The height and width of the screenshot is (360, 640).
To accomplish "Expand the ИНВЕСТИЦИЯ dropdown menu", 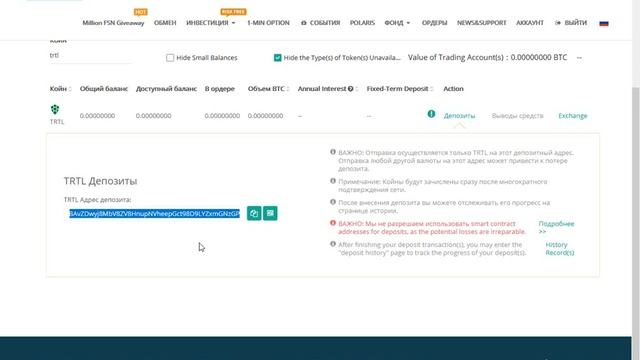I will [x=211, y=23].
